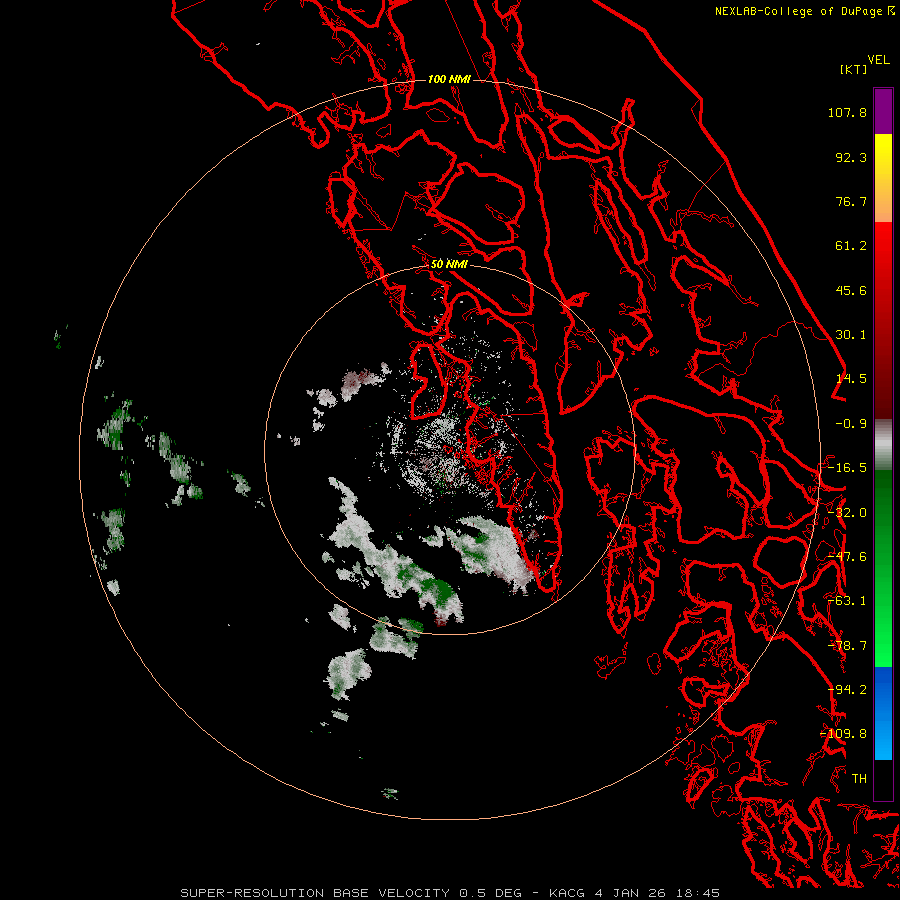The width and height of the screenshot is (900, 900).
Task: Select the -63.1 velocity scale value
Action: 847,601
